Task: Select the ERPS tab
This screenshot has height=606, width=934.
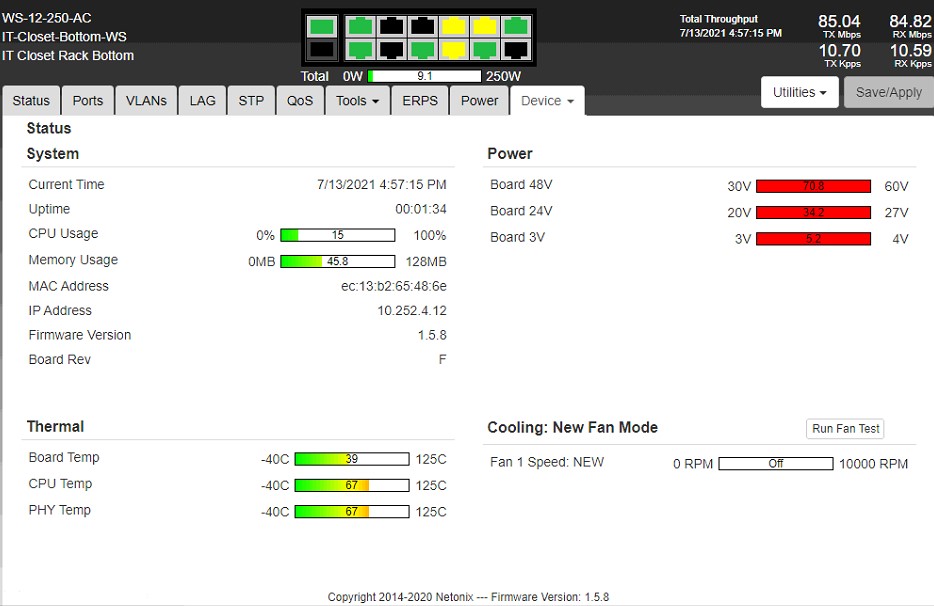Action: pyautogui.click(x=420, y=101)
